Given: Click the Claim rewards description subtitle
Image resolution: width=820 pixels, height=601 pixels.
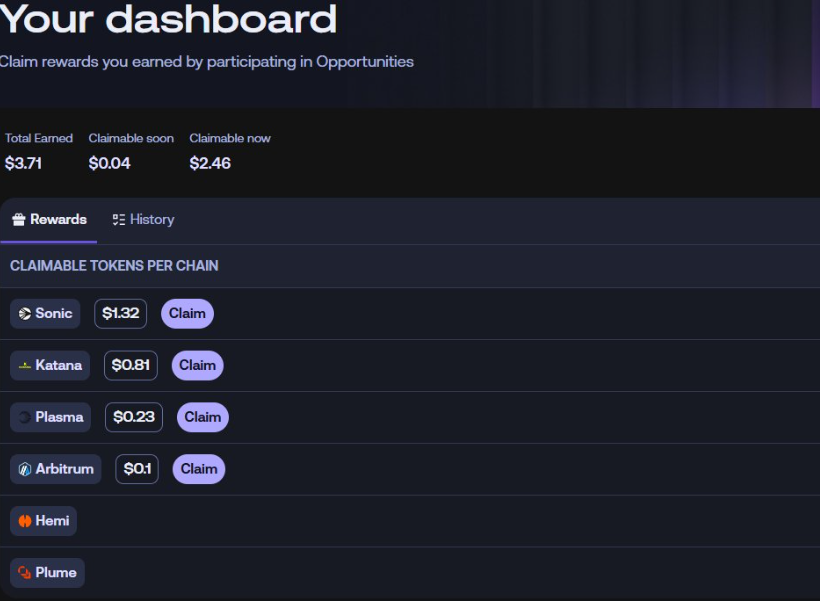Looking at the screenshot, I should click(207, 62).
